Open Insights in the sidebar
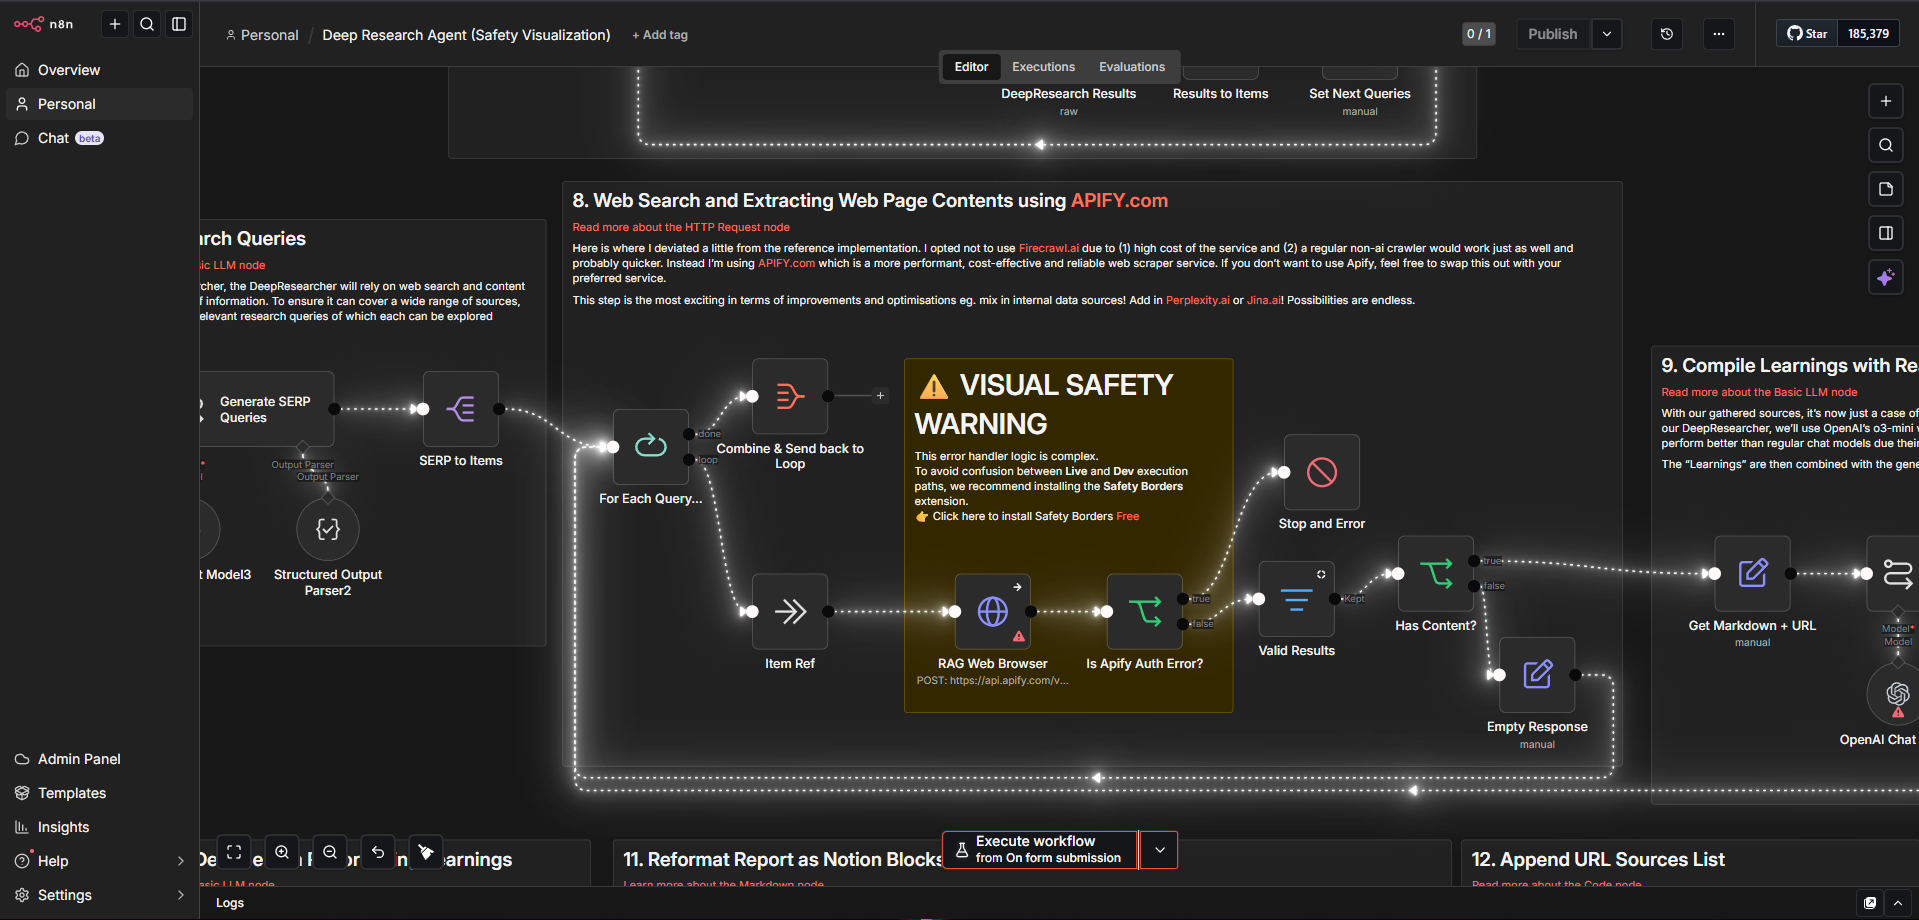Image resolution: width=1919 pixels, height=920 pixels. tap(100, 827)
